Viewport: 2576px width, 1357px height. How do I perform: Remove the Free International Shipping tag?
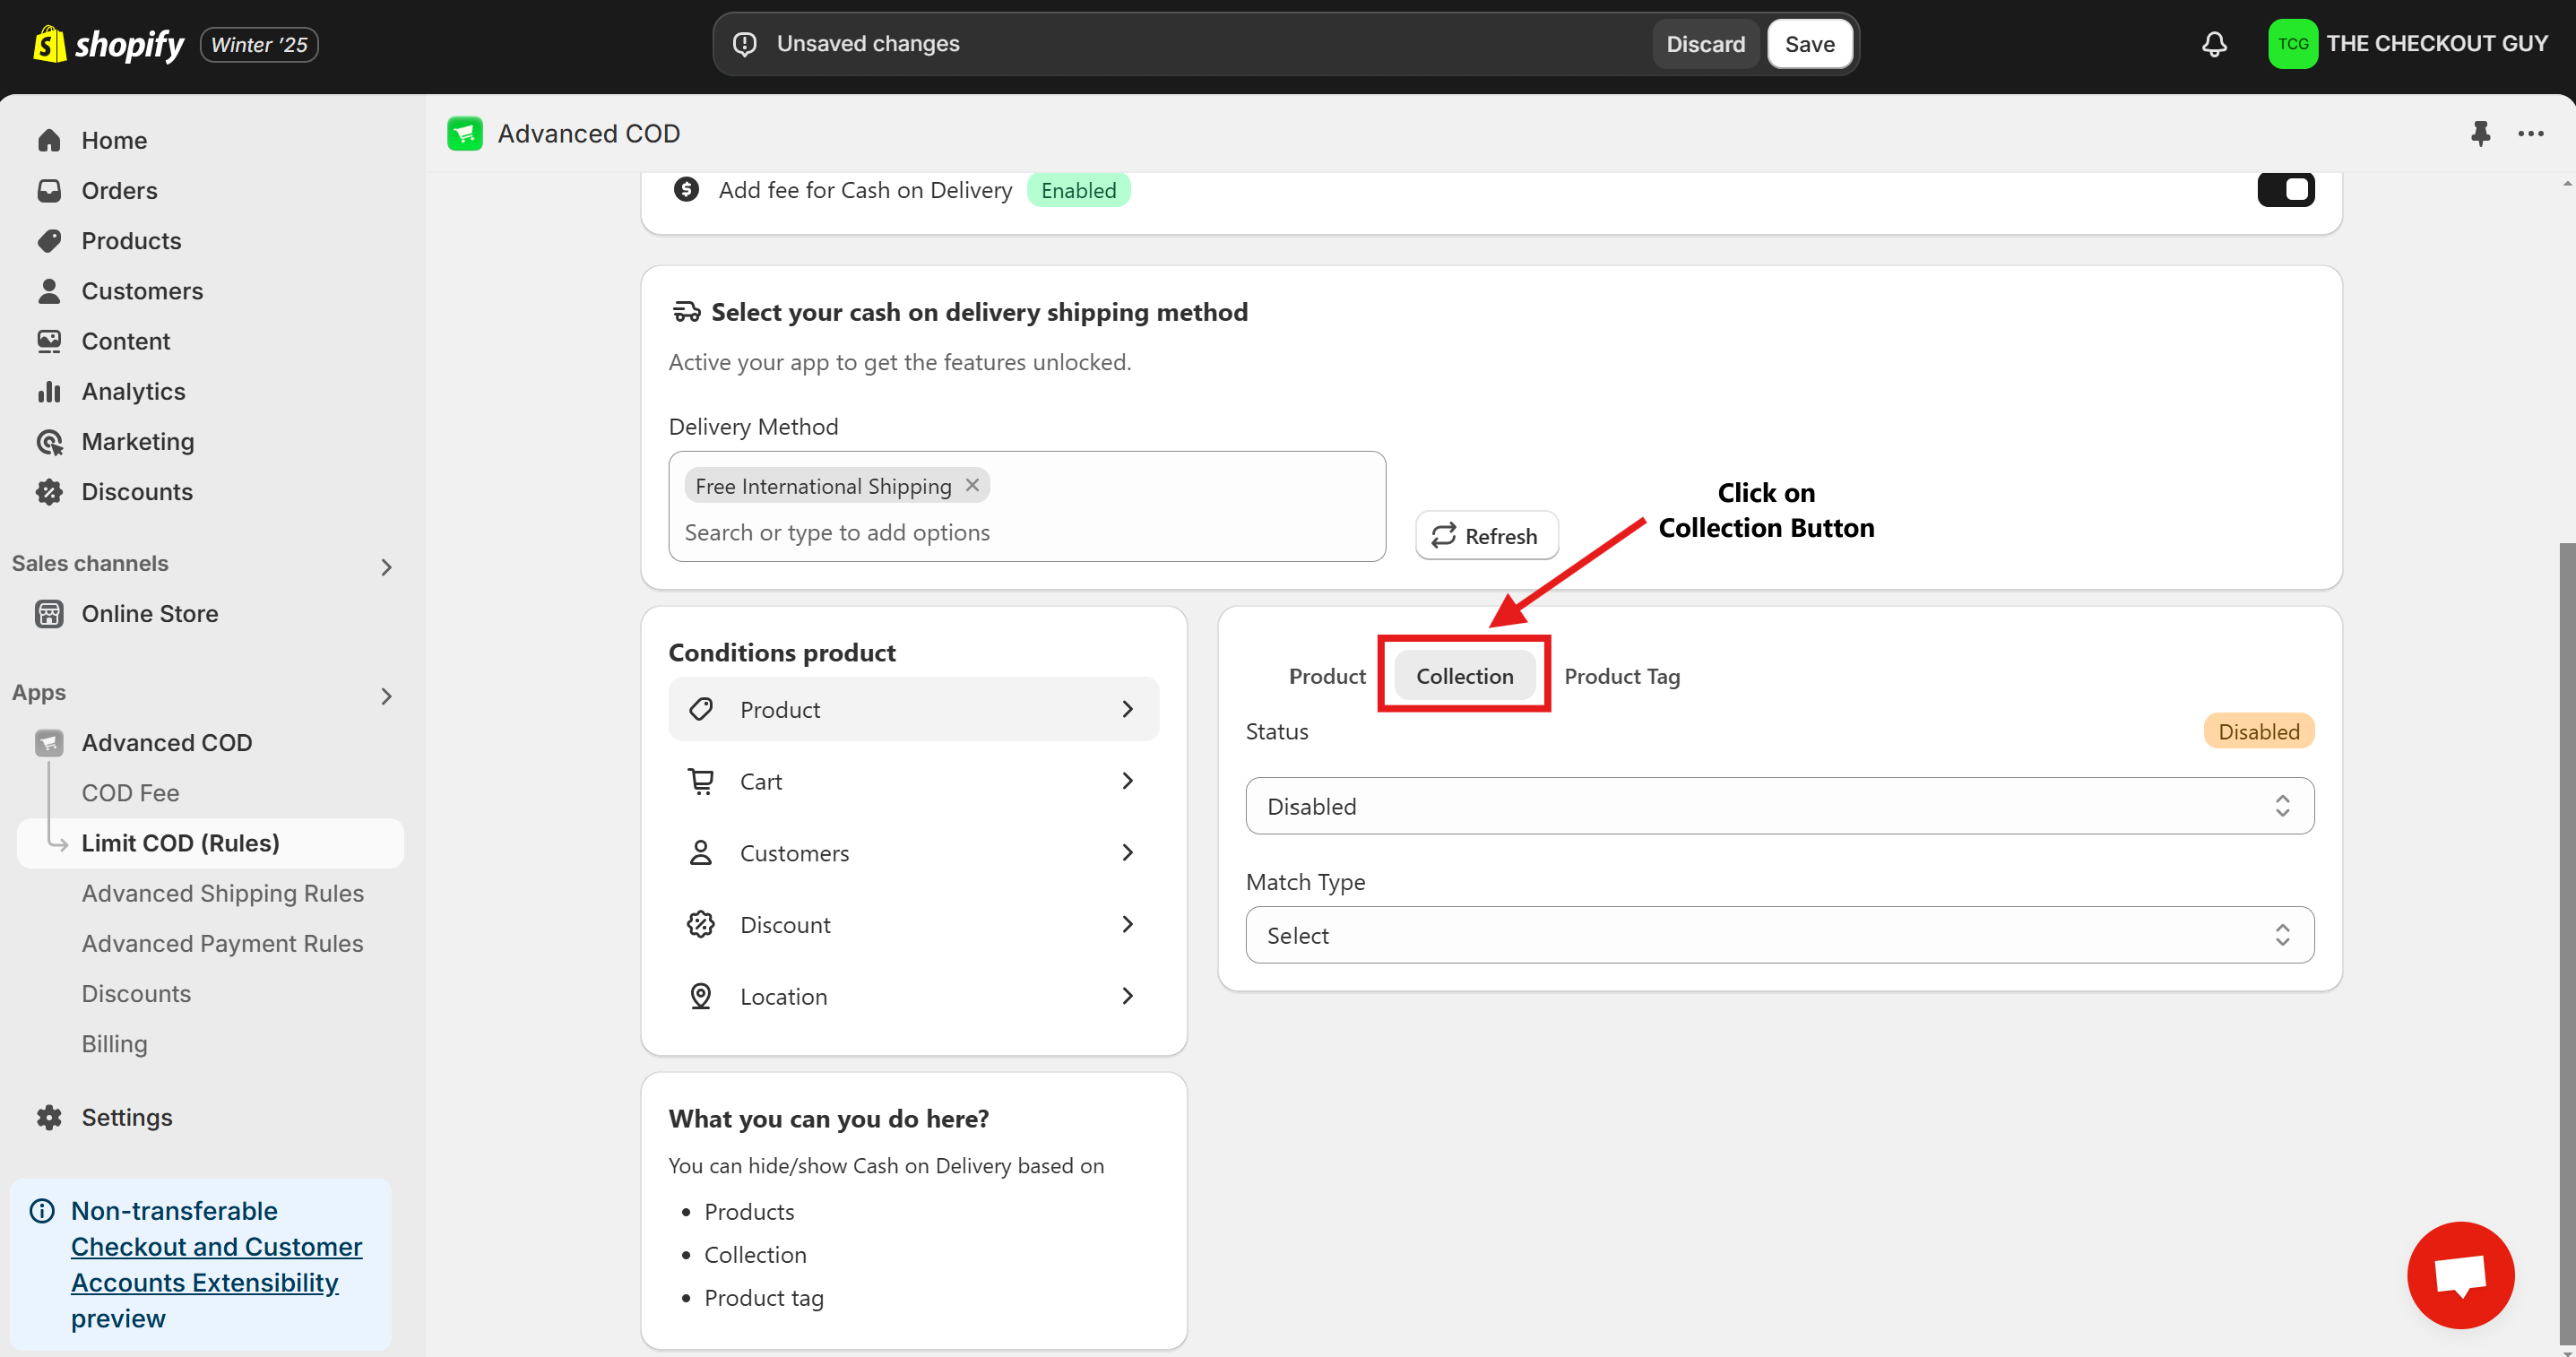(972, 485)
